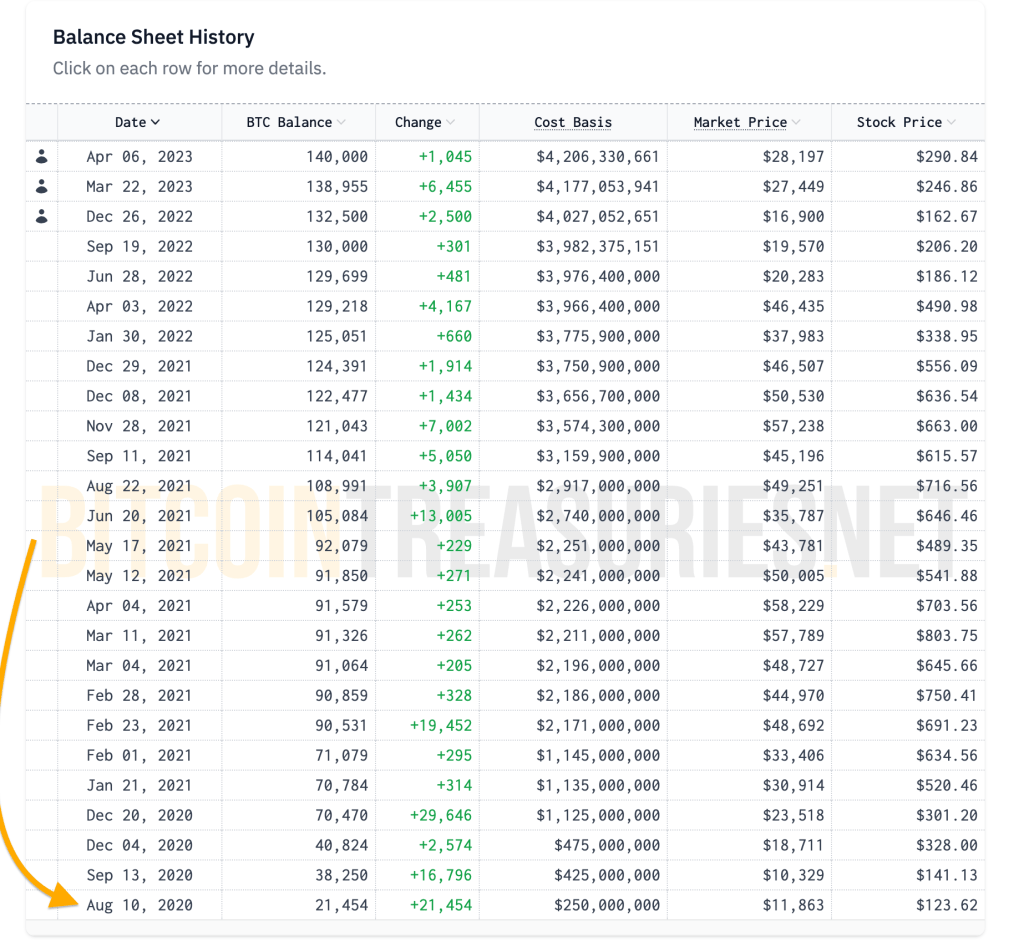Click the Change column sort chevron
The height and width of the screenshot is (947, 1024).
tap(451, 123)
